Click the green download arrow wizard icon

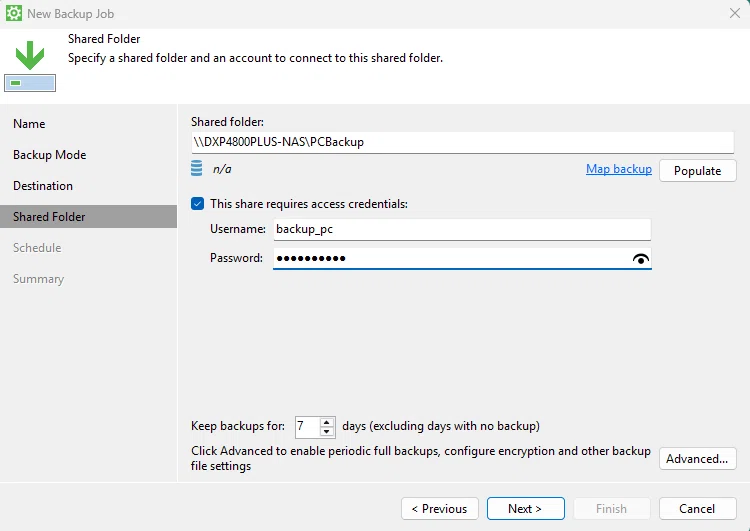(30, 66)
